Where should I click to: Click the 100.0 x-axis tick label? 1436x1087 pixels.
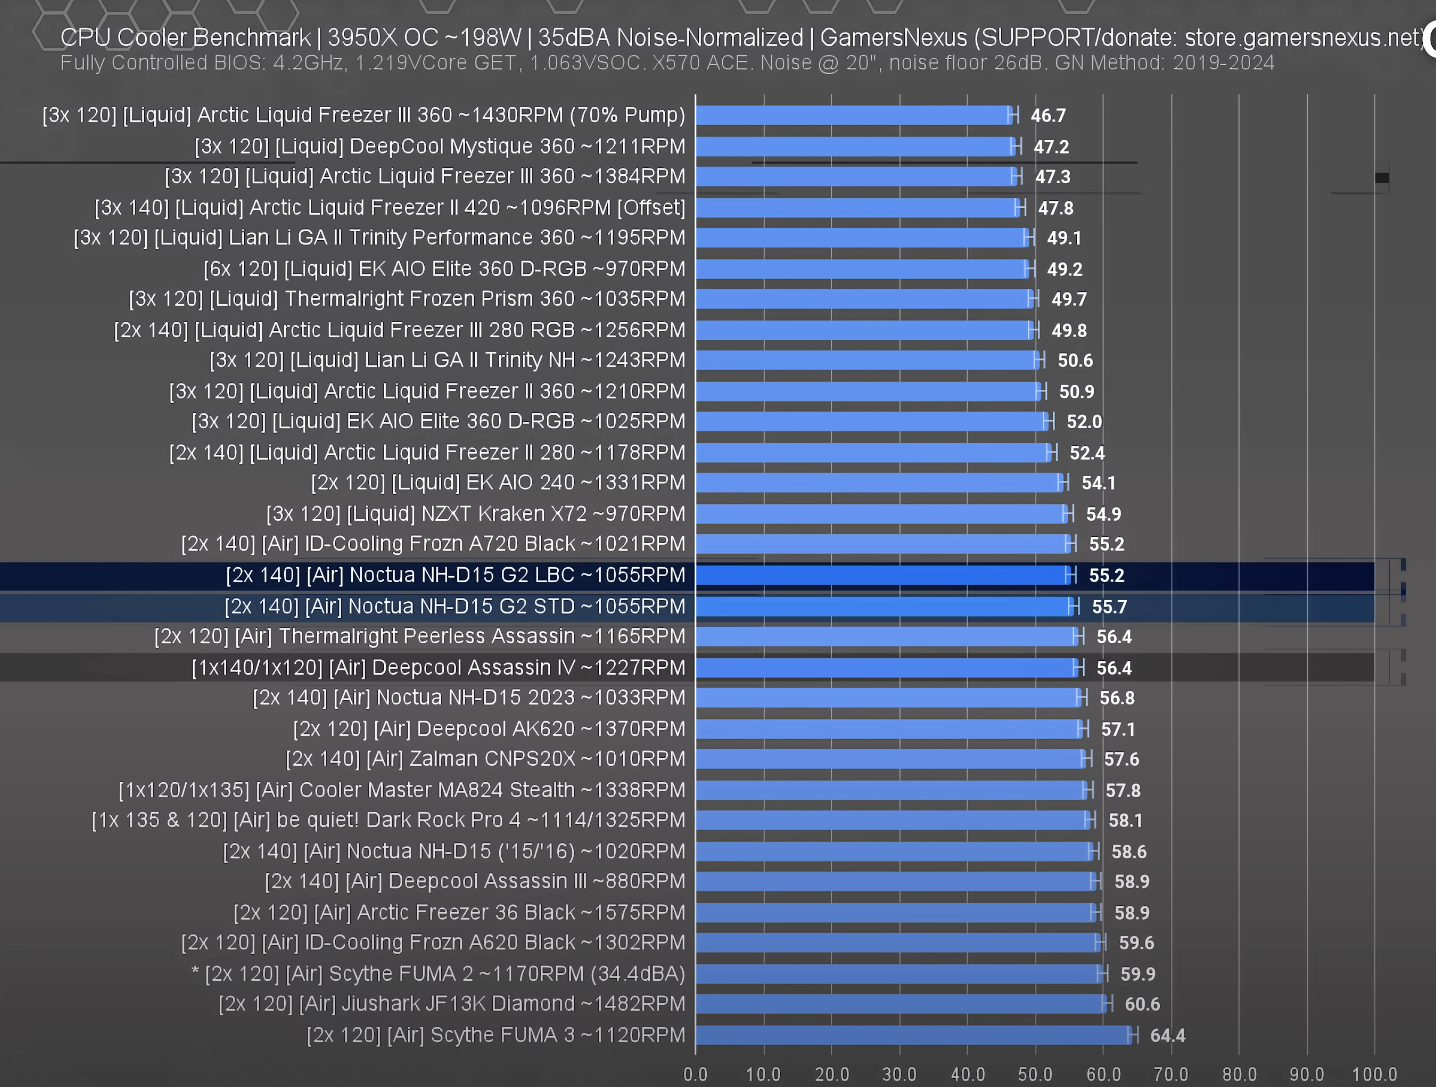tap(1374, 1074)
